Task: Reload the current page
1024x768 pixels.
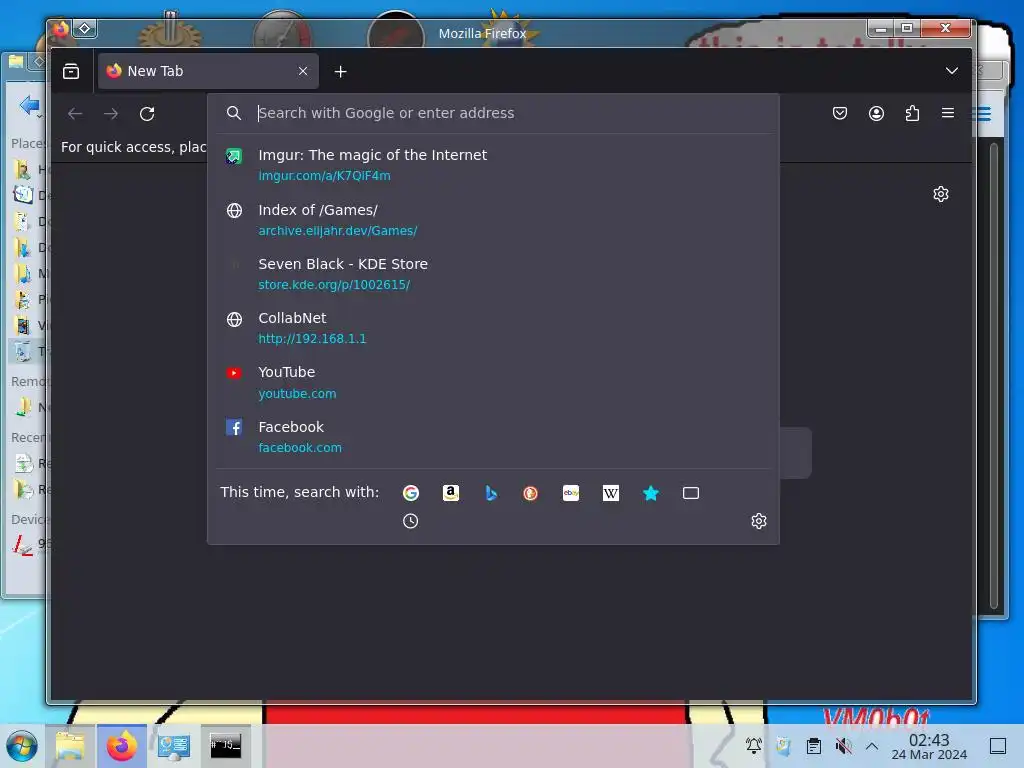Action: tap(147, 114)
